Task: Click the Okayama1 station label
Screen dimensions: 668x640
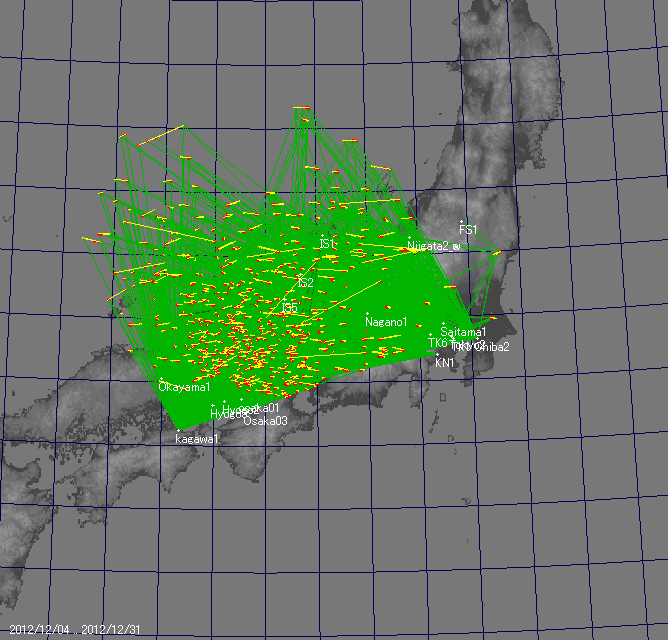Action: pyautogui.click(x=184, y=387)
